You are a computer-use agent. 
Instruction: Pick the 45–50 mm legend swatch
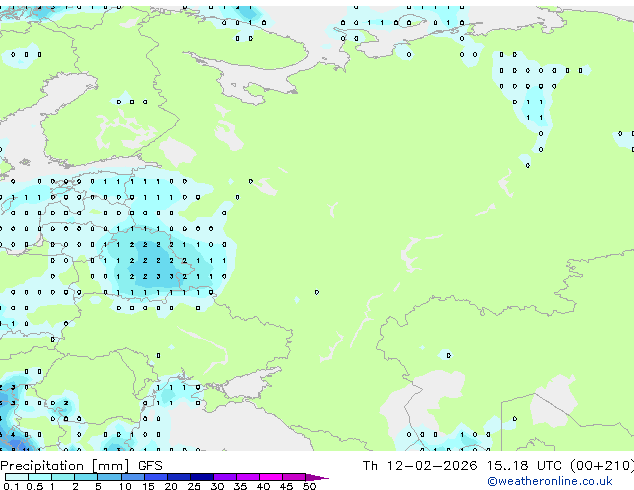coord(294,477)
